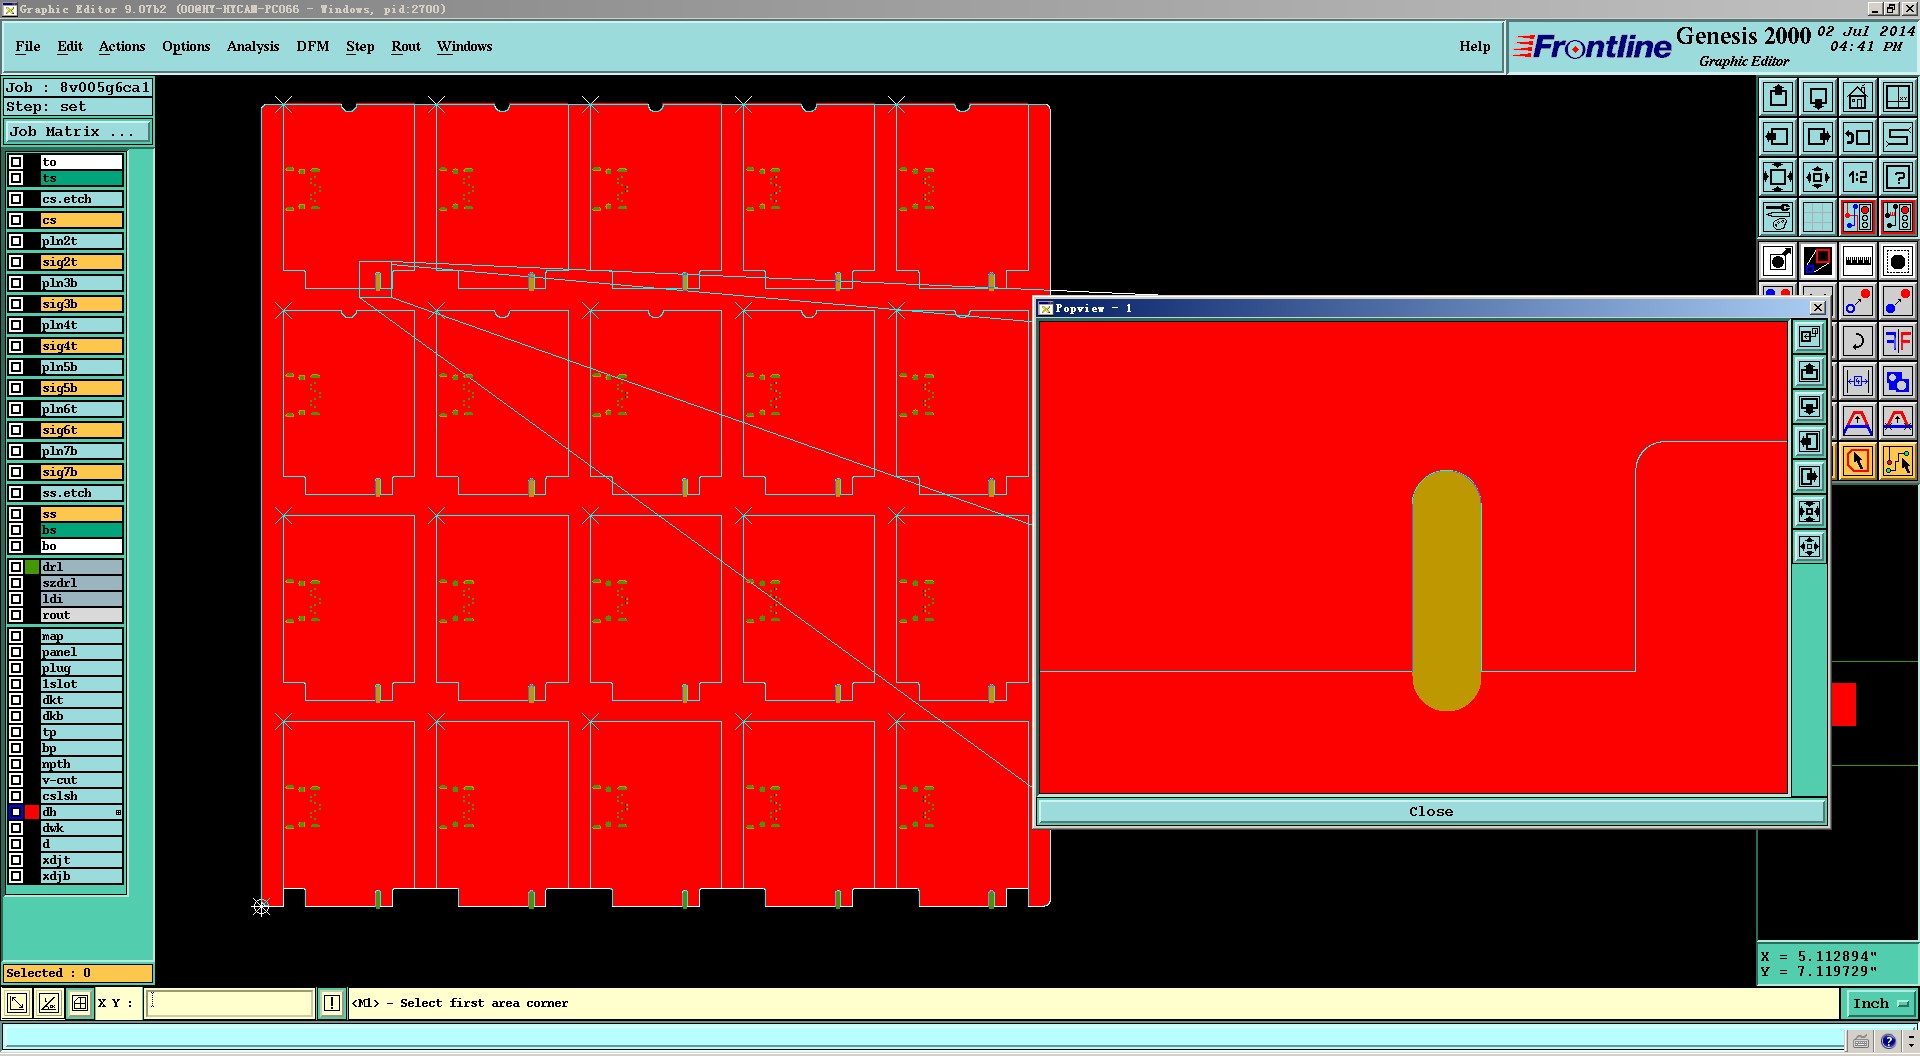
Task: Click the previous view undo-zoom icon
Action: (1858, 137)
